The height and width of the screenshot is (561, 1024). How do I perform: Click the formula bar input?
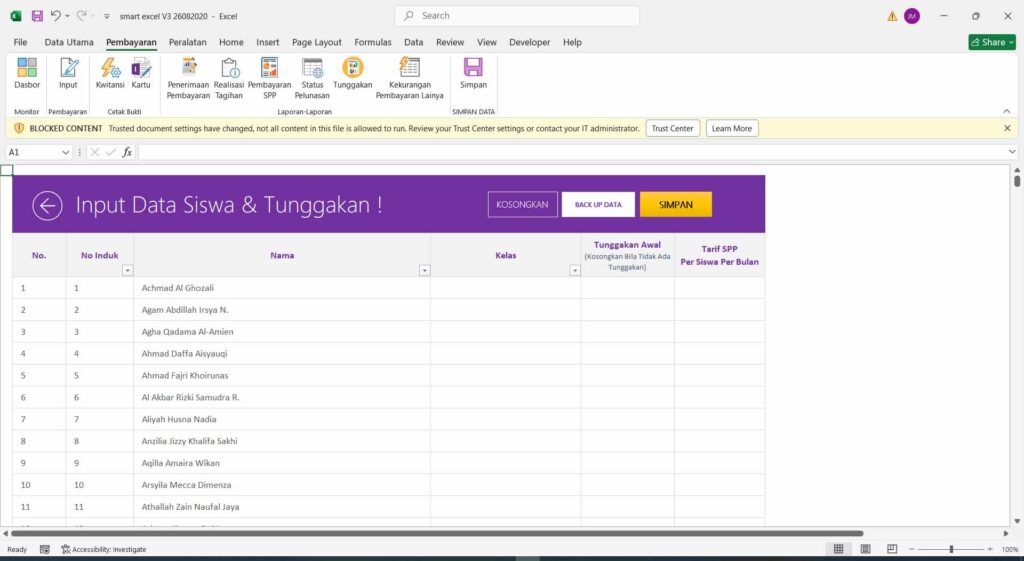[x=571, y=152]
